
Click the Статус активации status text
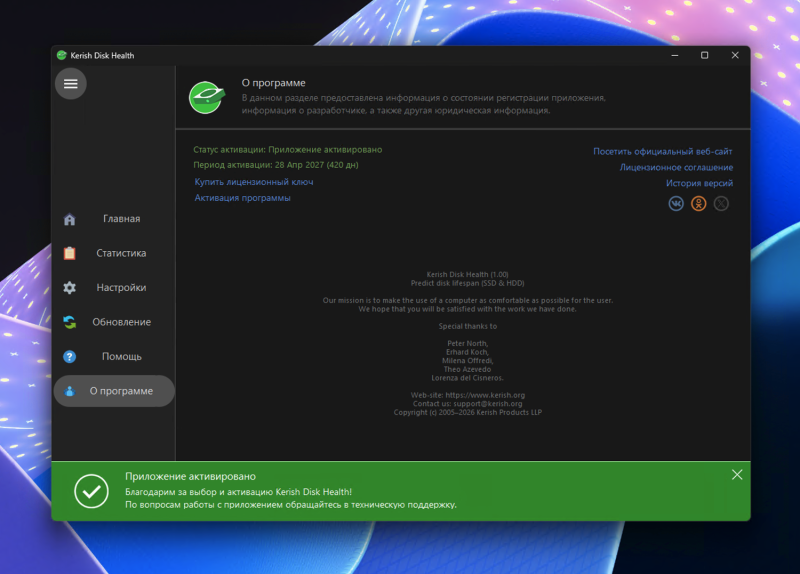click(x=287, y=149)
